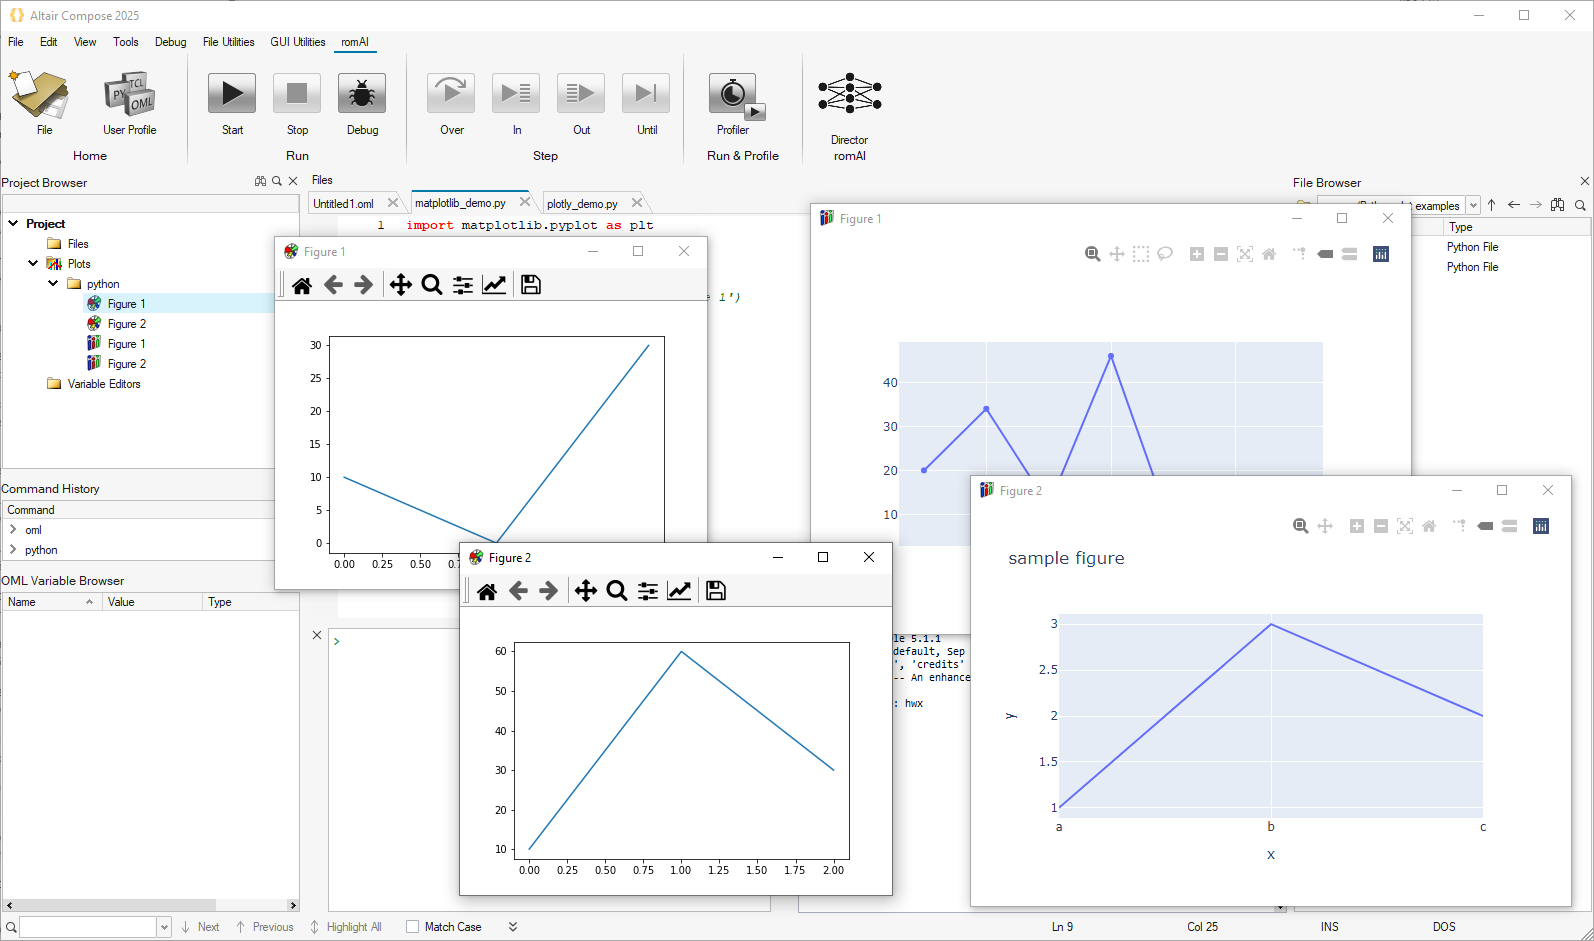Select Box Select in plotly Figure 1 modebar
This screenshot has width=1594, height=941.
coord(1141,254)
